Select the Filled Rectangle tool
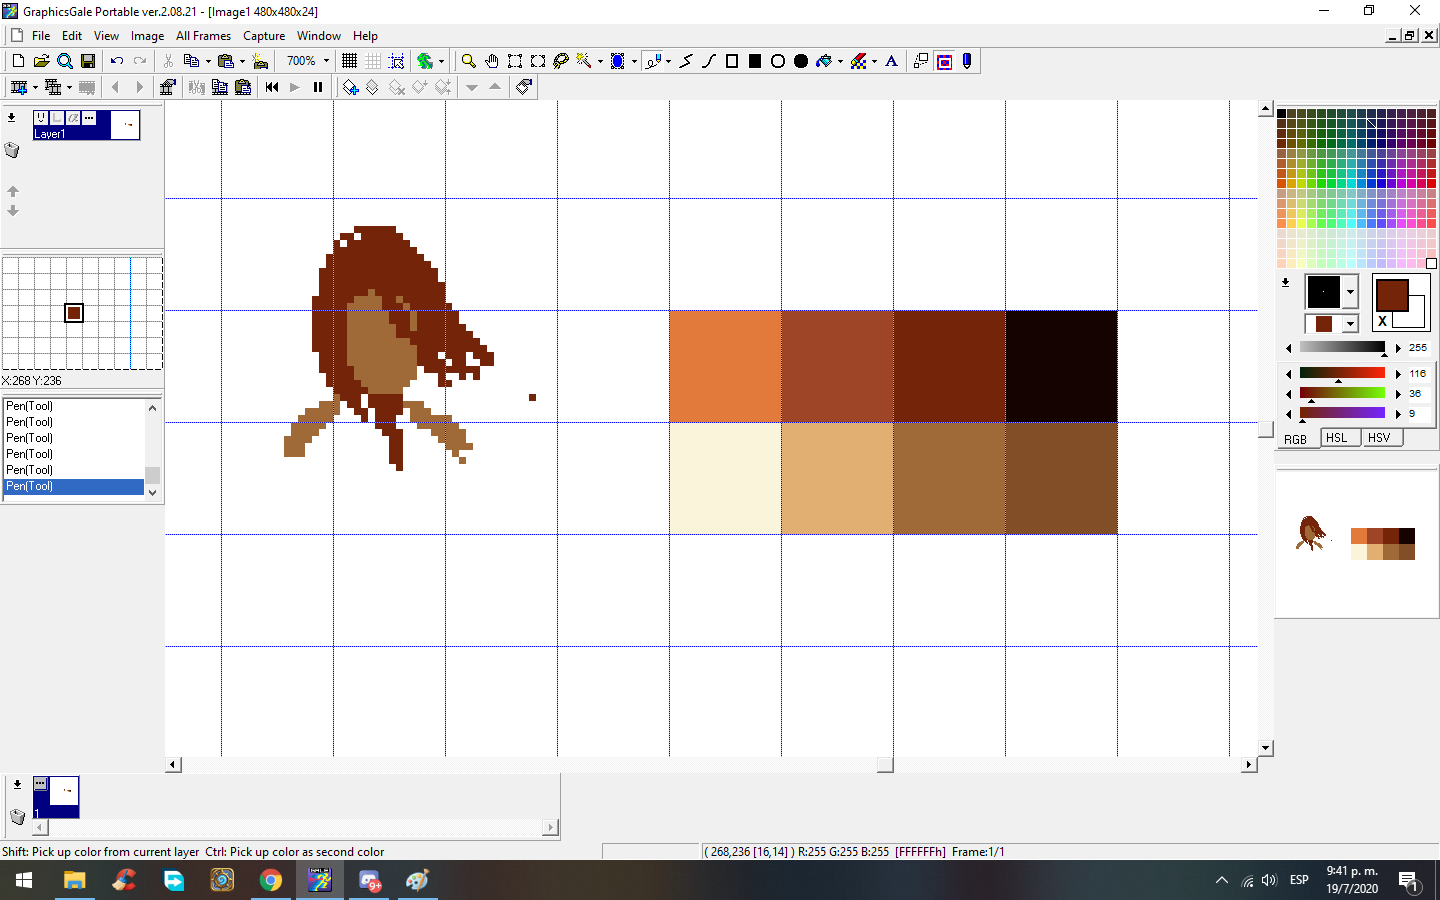Screen dimensions: 1440x900 [755, 61]
